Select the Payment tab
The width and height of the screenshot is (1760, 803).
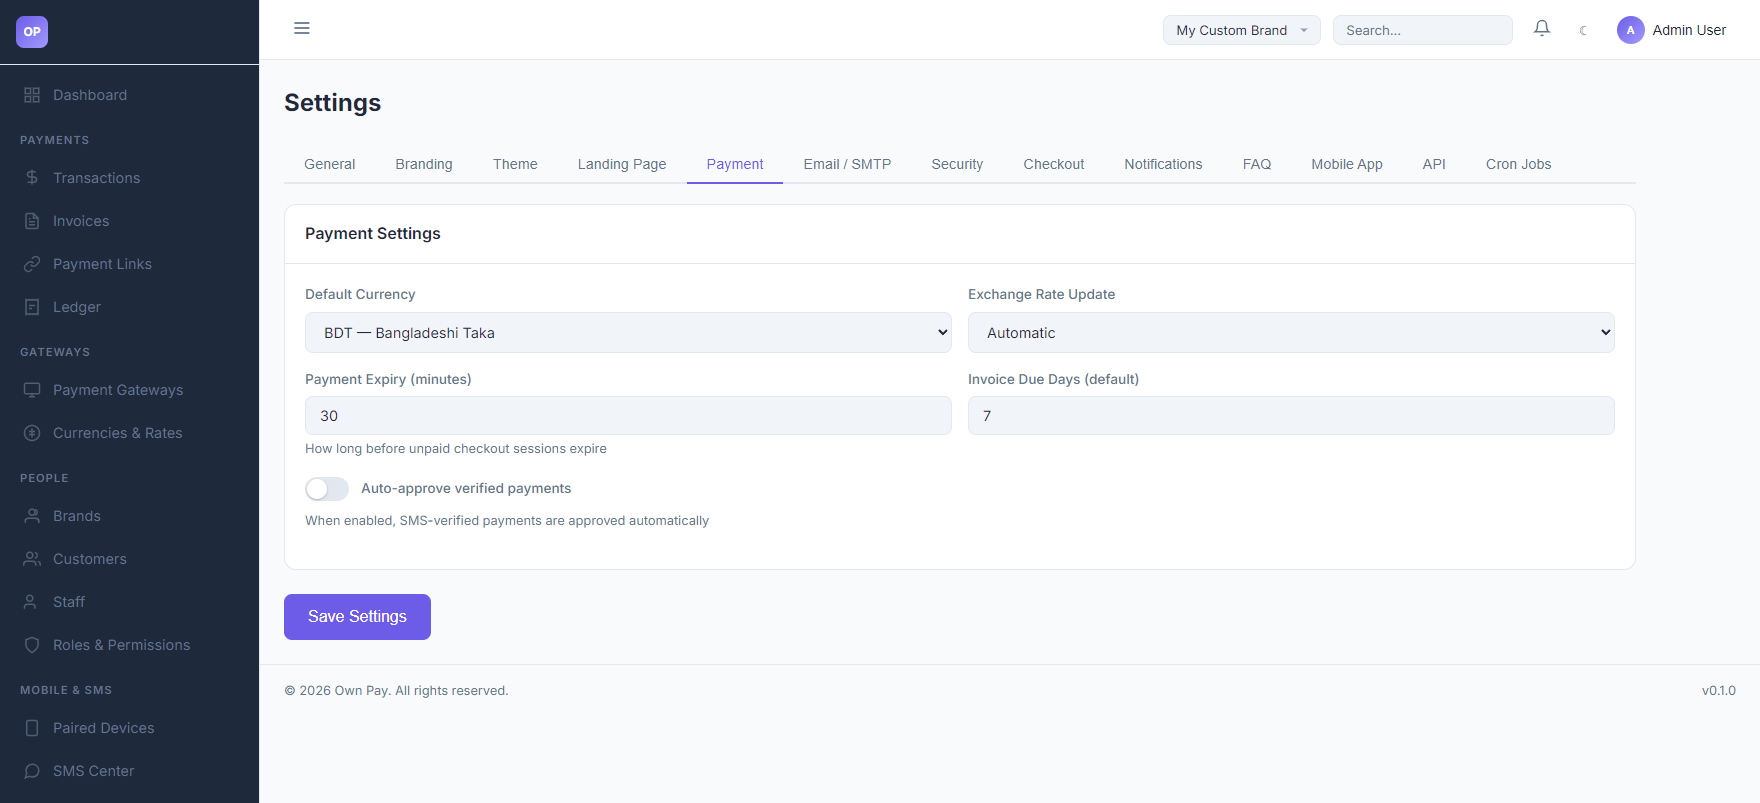(x=735, y=164)
